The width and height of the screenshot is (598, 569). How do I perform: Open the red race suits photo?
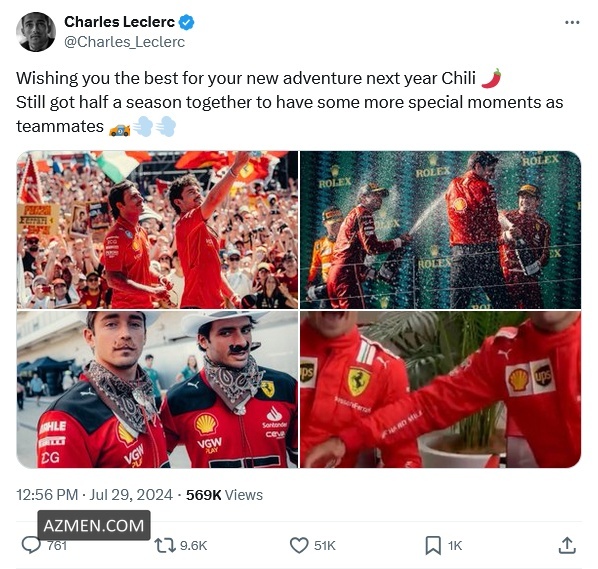pos(440,389)
